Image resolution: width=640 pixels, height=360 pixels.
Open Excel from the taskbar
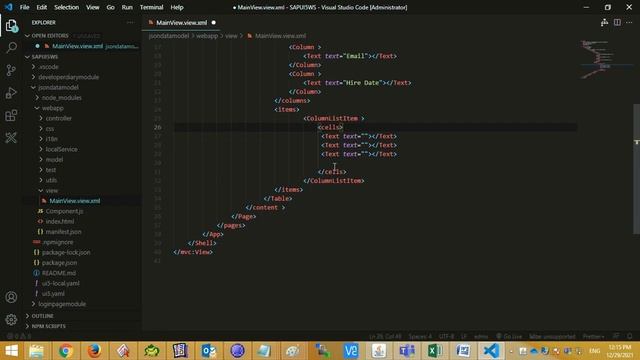pos(435,351)
